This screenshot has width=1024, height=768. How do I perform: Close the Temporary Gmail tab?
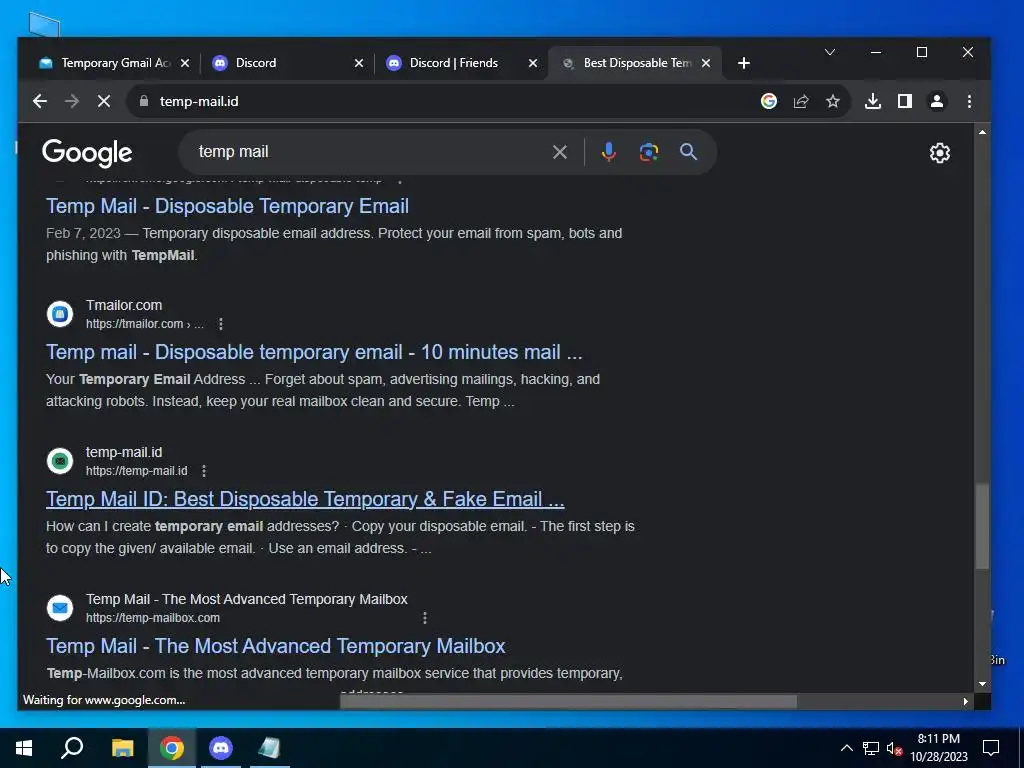[185, 63]
